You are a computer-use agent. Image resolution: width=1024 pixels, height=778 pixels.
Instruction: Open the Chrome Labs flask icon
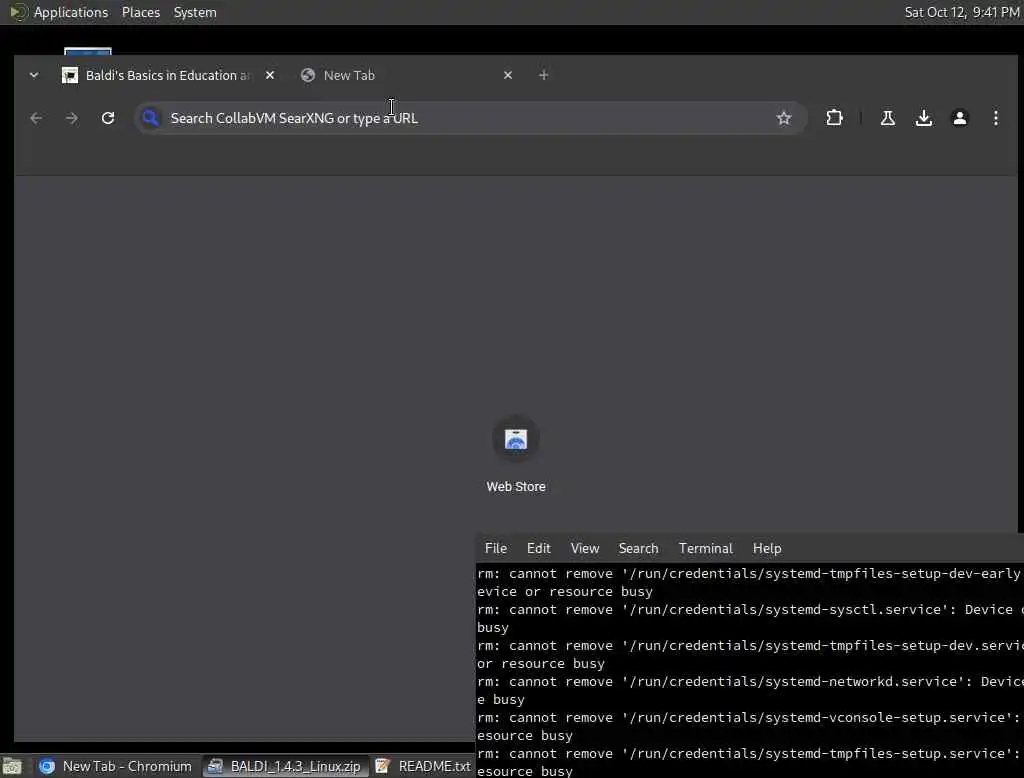(x=888, y=118)
